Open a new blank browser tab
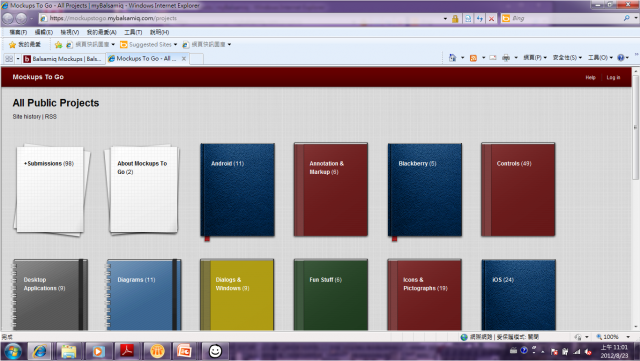This screenshot has height=361, width=640. pyautogui.click(x=196, y=59)
